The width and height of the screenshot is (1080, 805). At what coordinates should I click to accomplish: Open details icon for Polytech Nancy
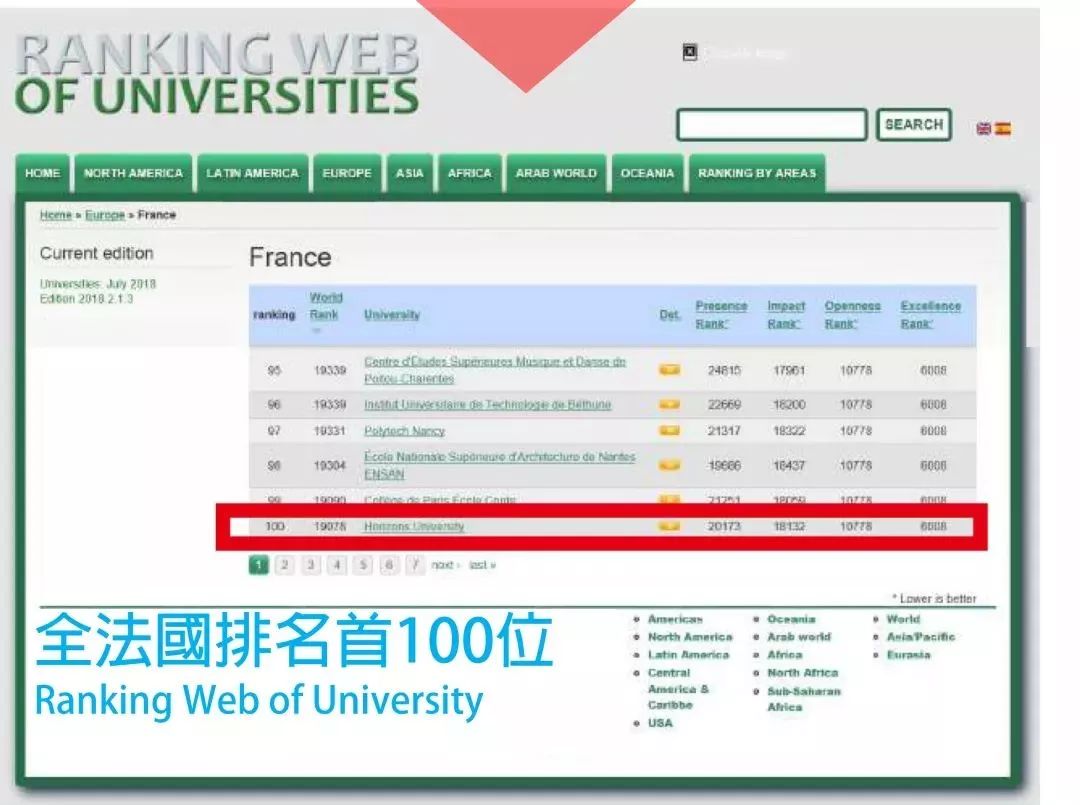[x=669, y=431]
